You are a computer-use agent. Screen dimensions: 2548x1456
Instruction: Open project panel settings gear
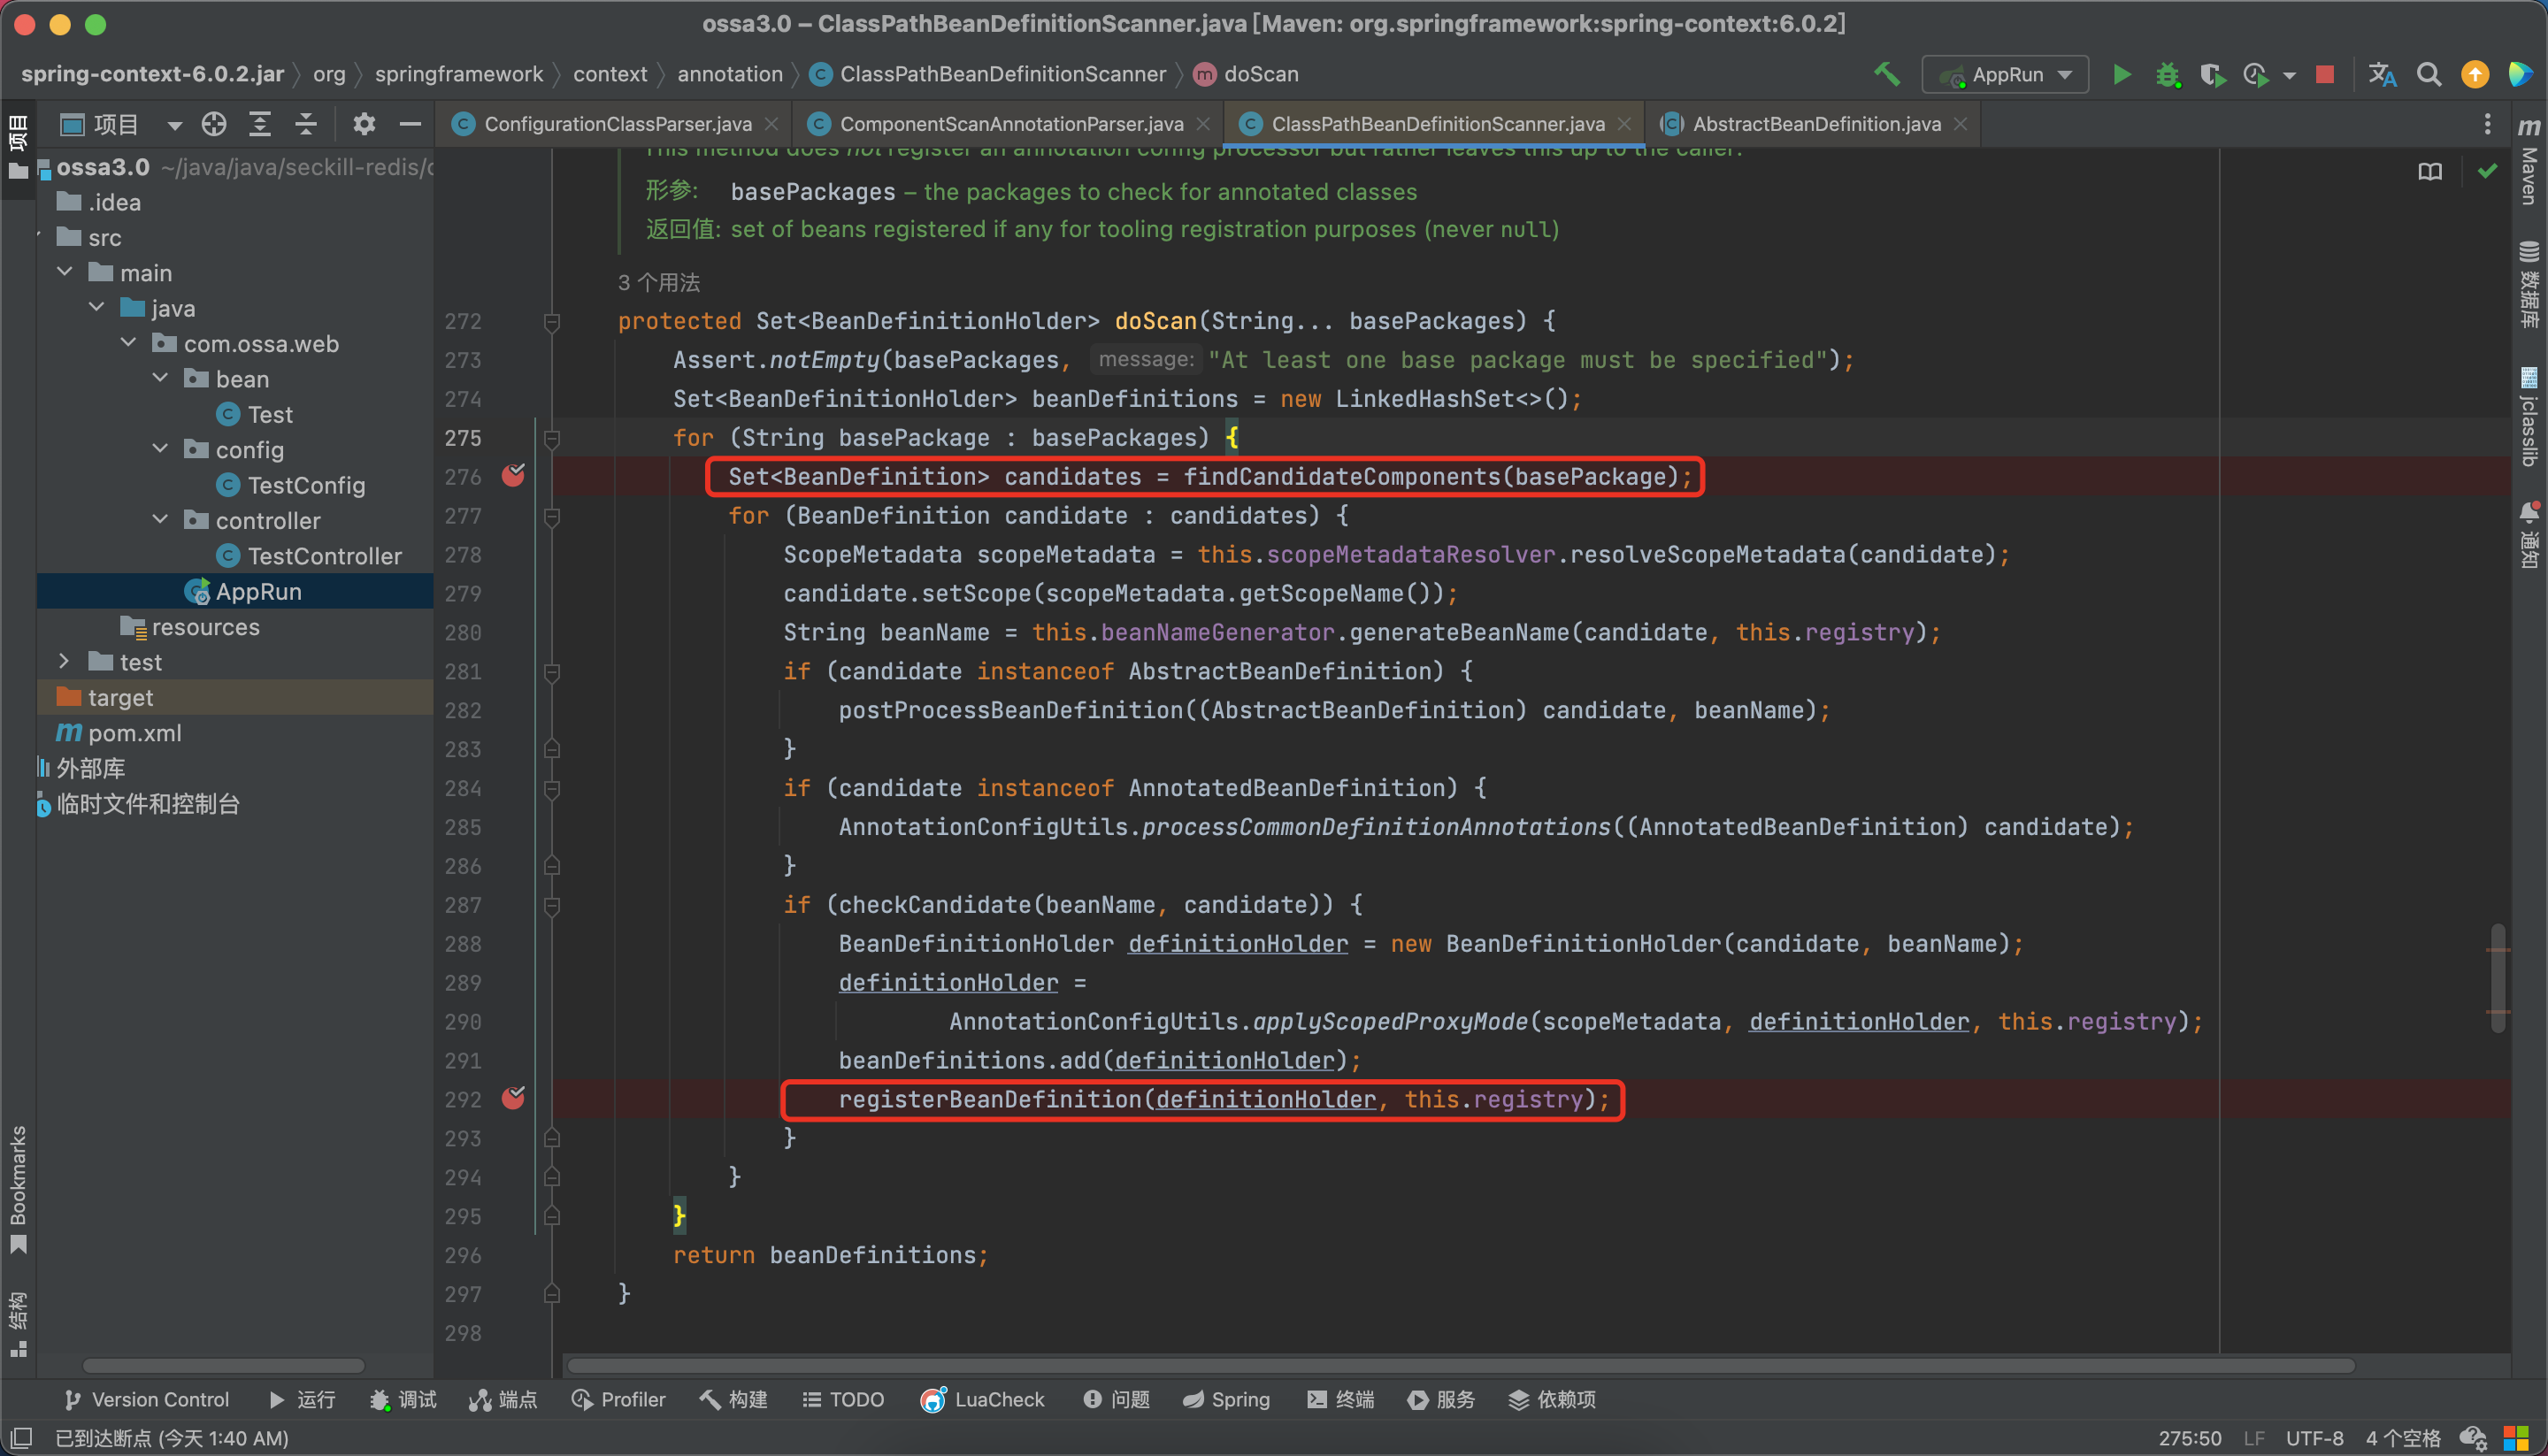(364, 124)
